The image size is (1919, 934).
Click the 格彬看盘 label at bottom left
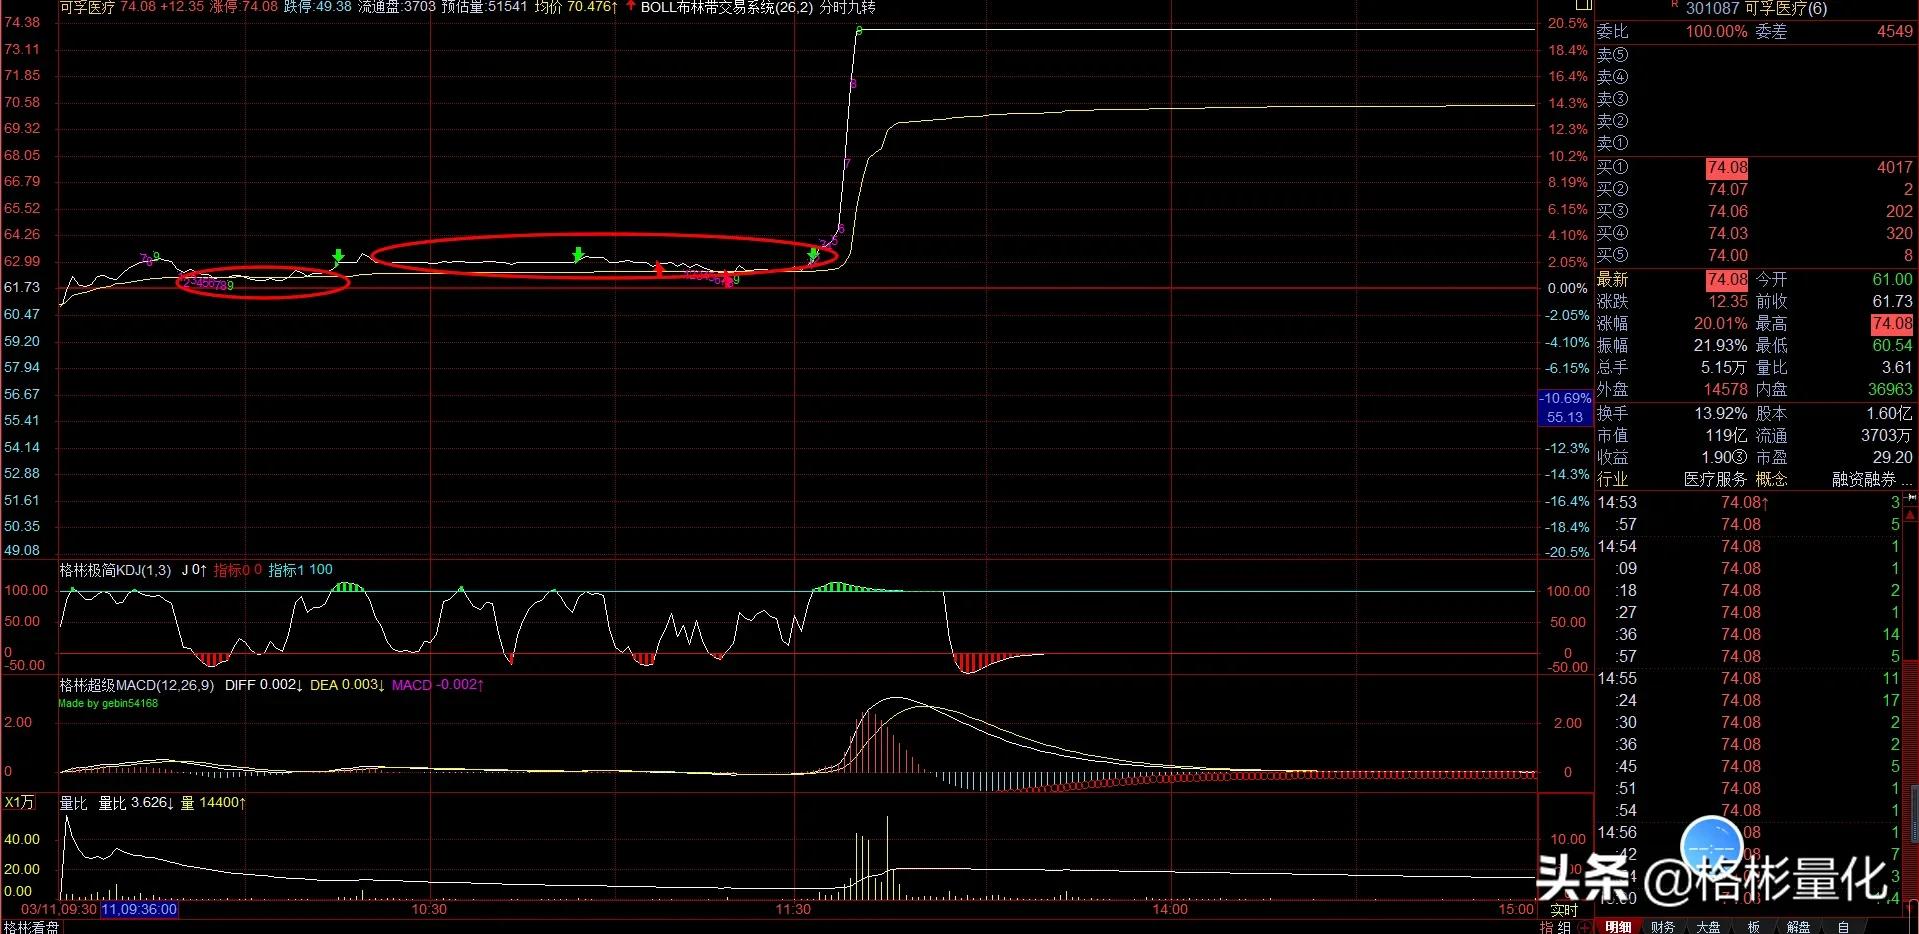(30, 927)
